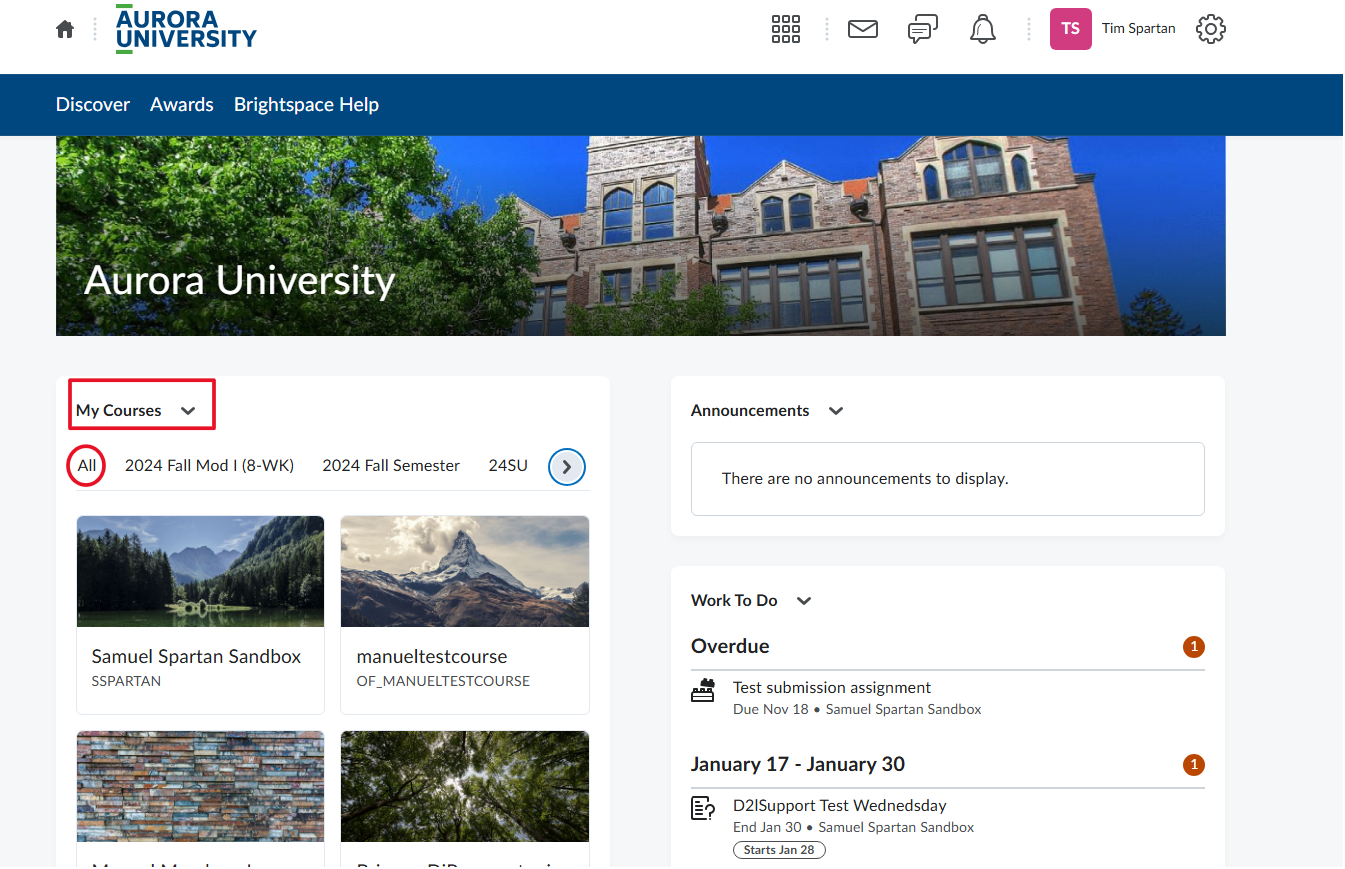Open the subscription alerts chat icon
This screenshot has width=1345, height=869.
922,29
